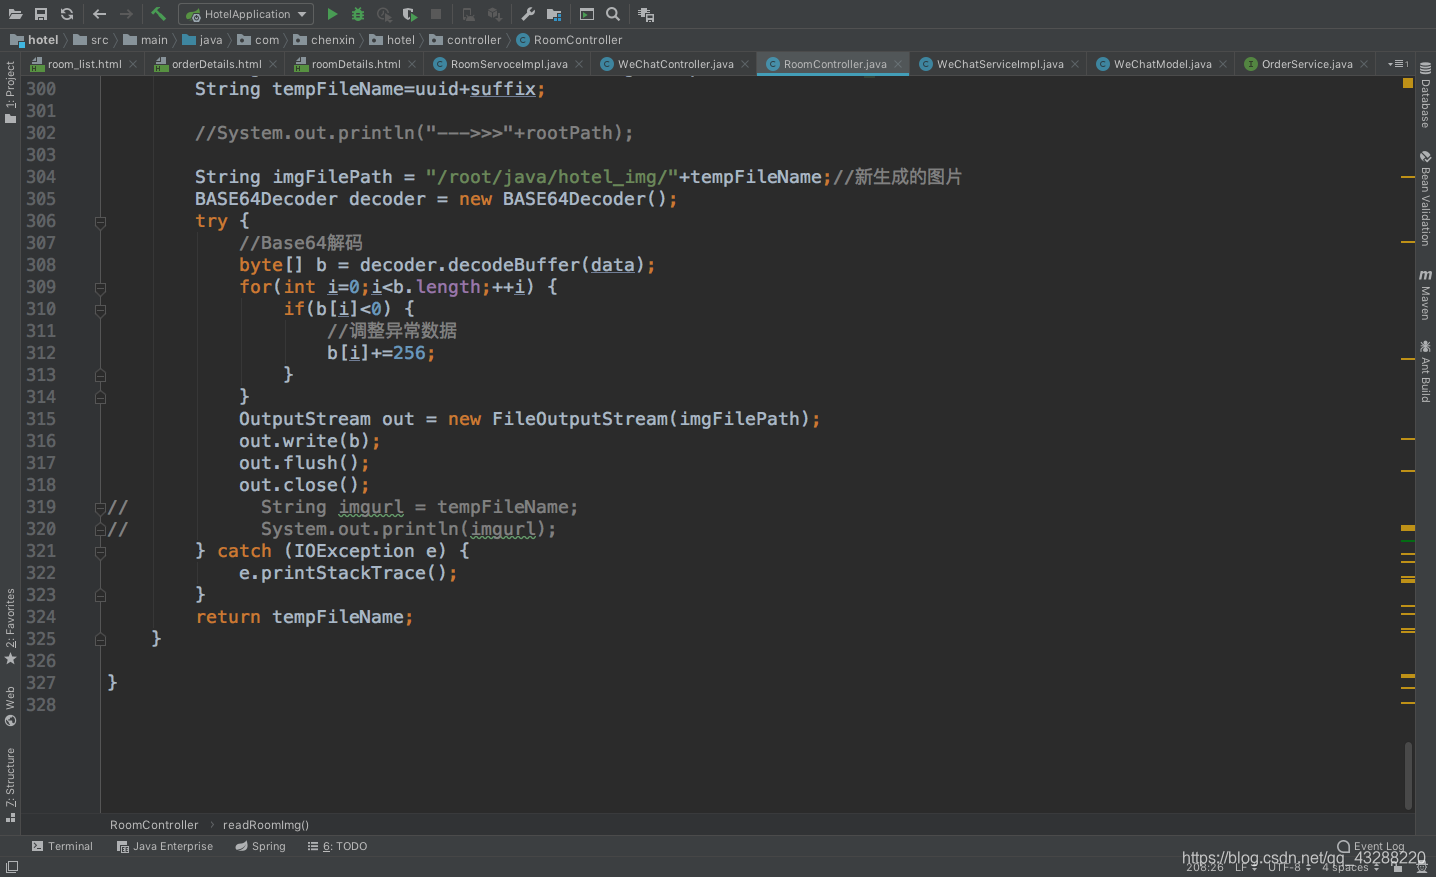This screenshot has height=877, width=1436.
Task: Open the Event Log
Action: pyautogui.click(x=1371, y=846)
